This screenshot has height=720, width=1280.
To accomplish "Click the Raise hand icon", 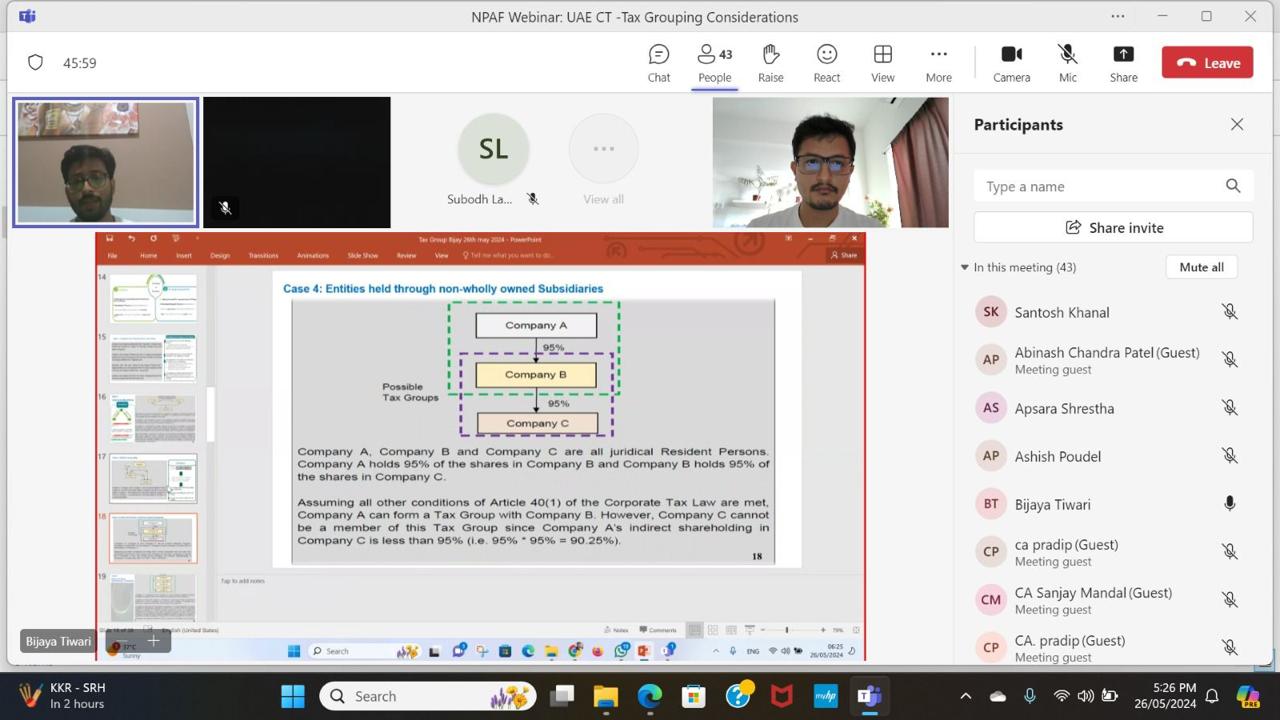I will point(770,62).
